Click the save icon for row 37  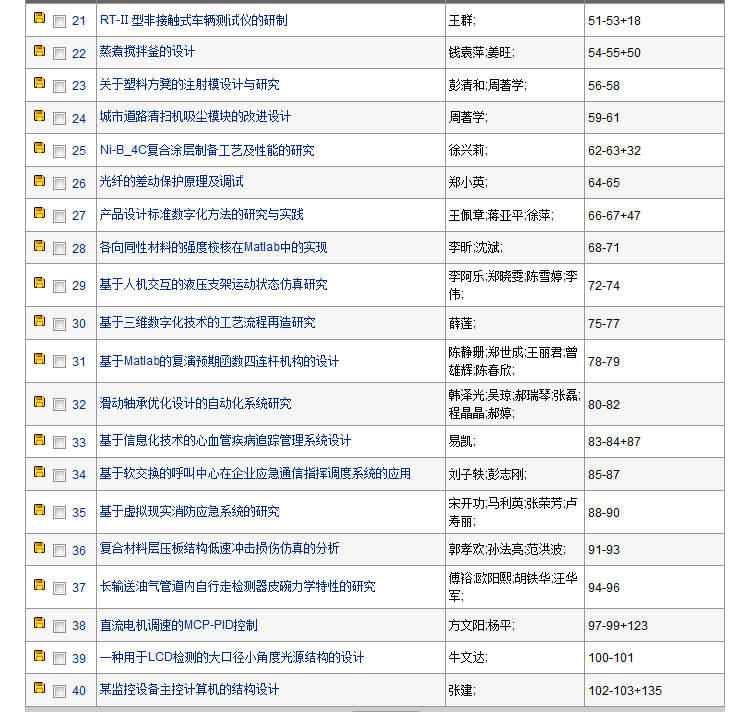tap(40, 585)
